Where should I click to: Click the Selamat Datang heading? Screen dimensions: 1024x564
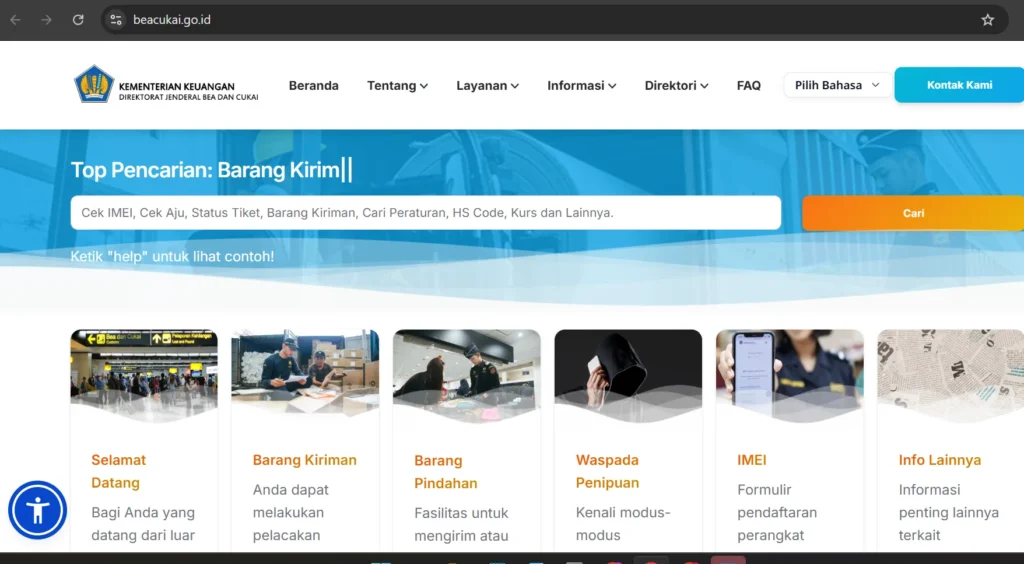[118, 471]
